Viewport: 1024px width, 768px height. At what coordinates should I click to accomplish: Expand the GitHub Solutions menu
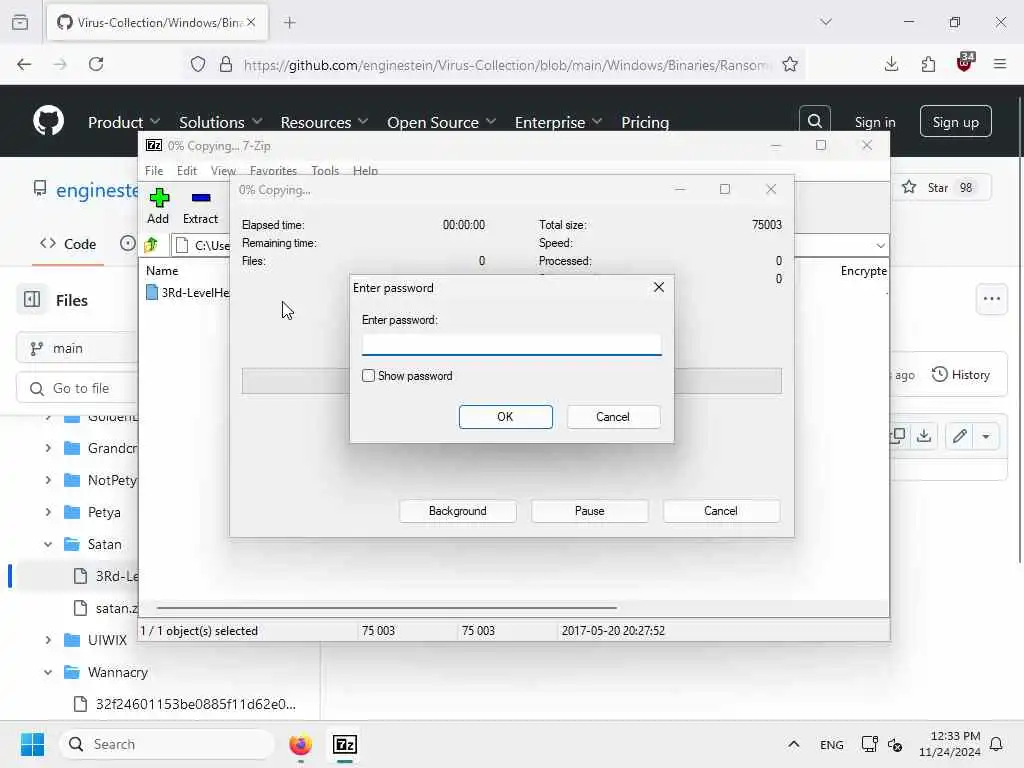pos(221,122)
